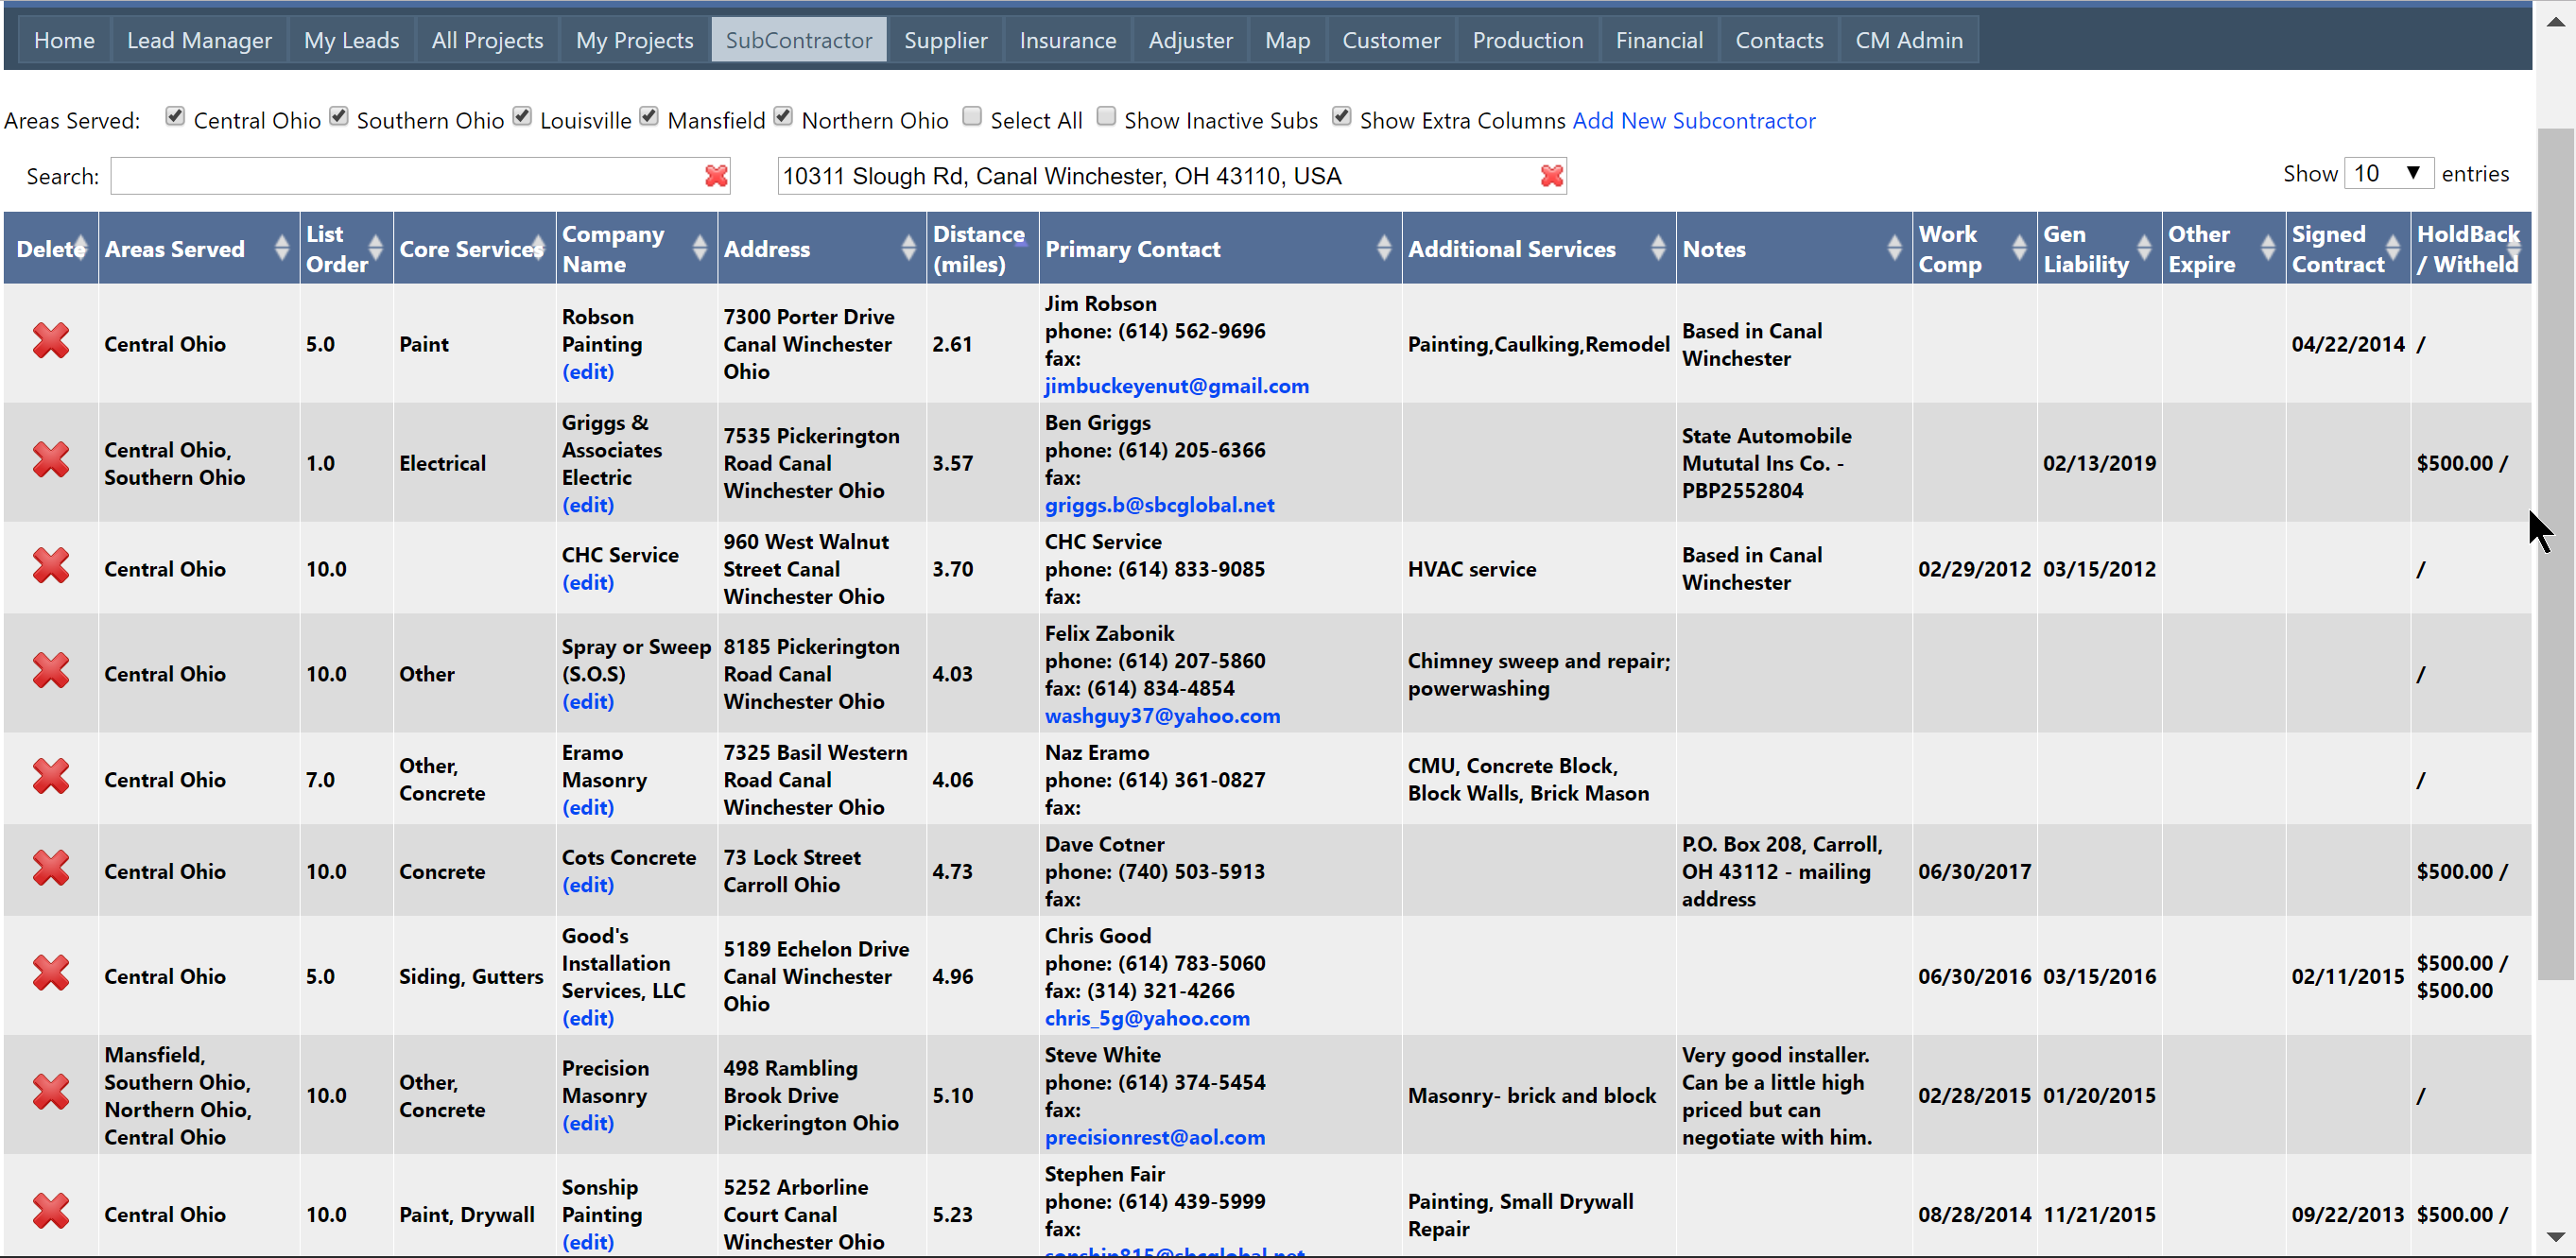Switch to the My Leads tab

(x=351, y=40)
